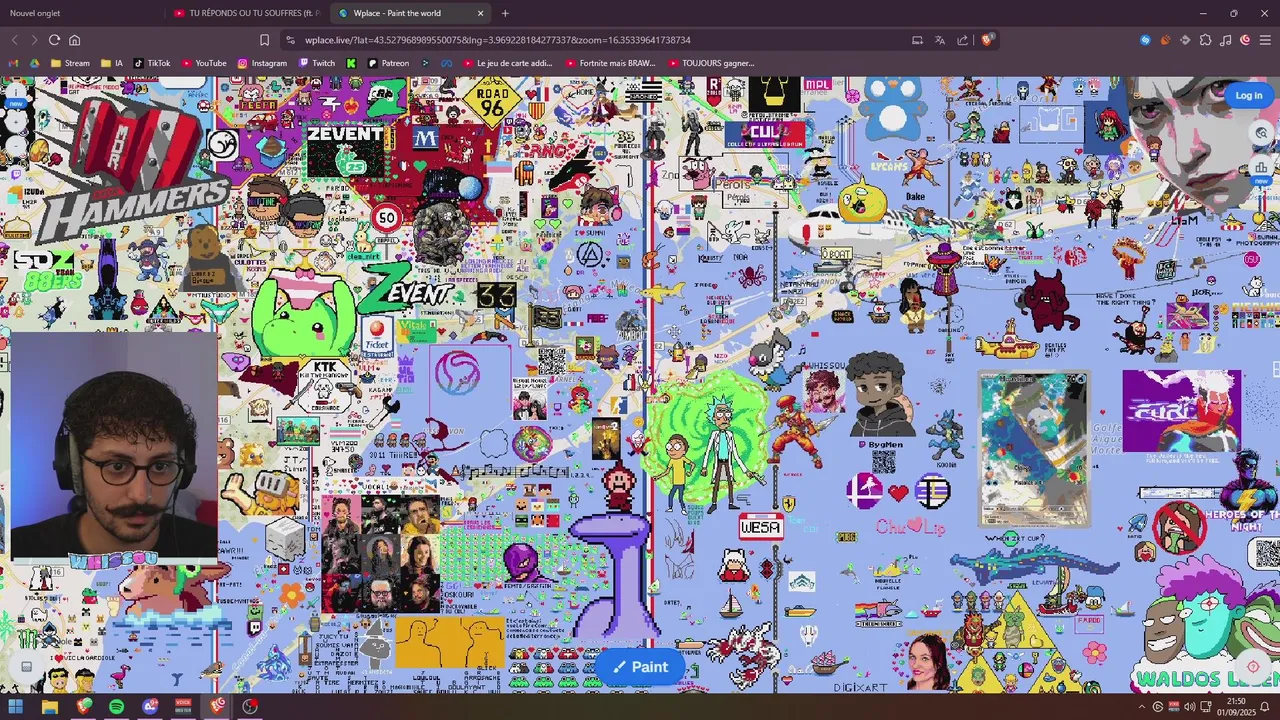Open the Patreon bookmark
The width and height of the screenshot is (1280, 720).
tap(388, 63)
